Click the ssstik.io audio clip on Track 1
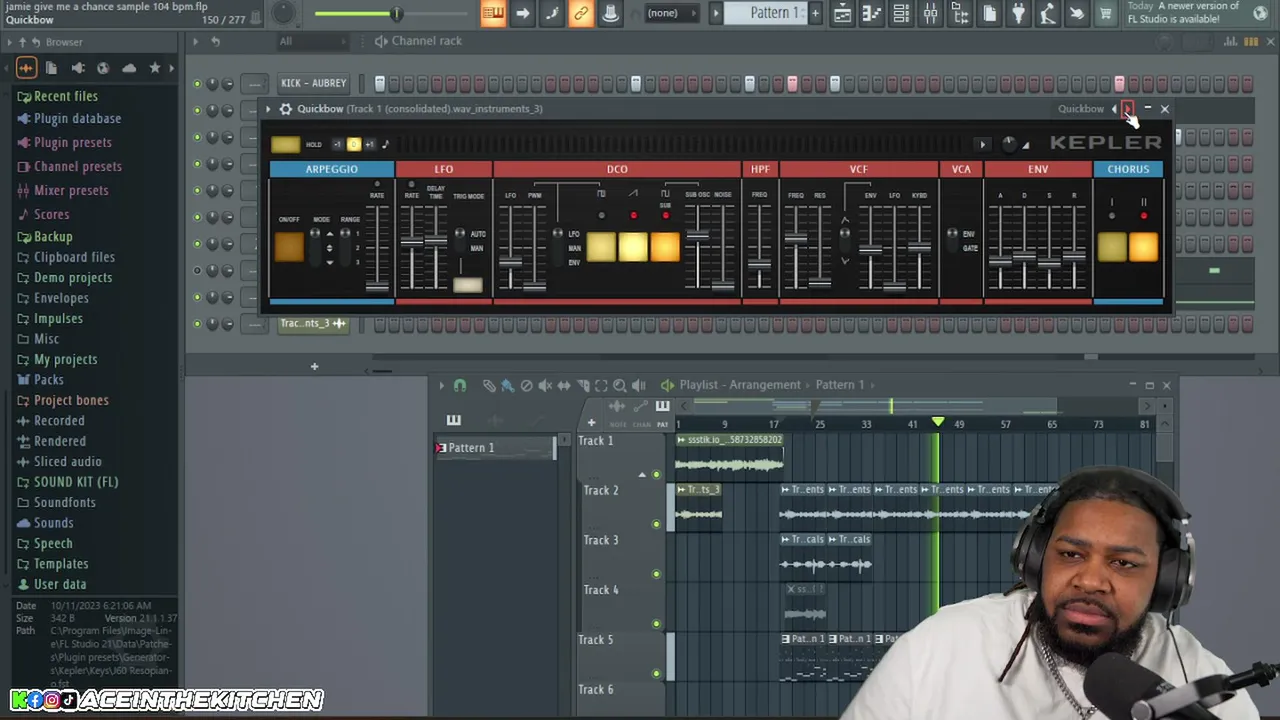Screen dimensions: 1280x720 [x=729, y=456]
